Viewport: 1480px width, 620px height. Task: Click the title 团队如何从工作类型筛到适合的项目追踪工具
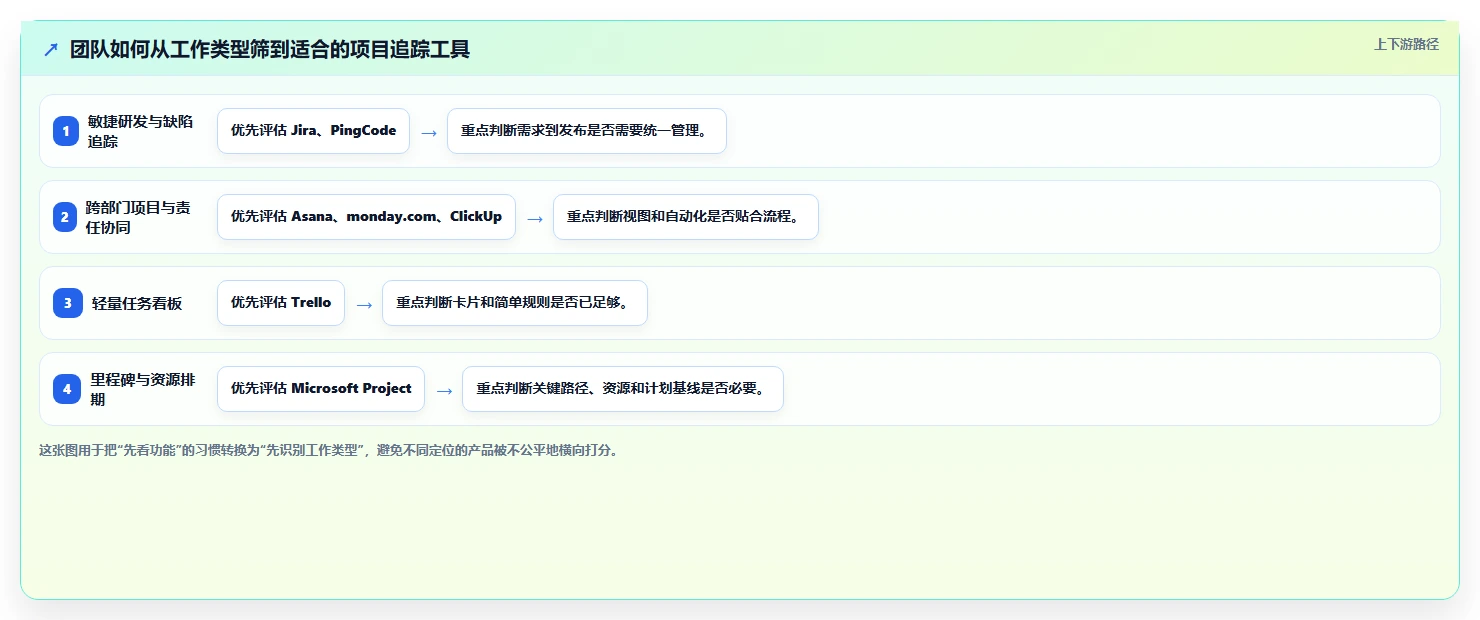pyautogui.click(x=270, y=50)
